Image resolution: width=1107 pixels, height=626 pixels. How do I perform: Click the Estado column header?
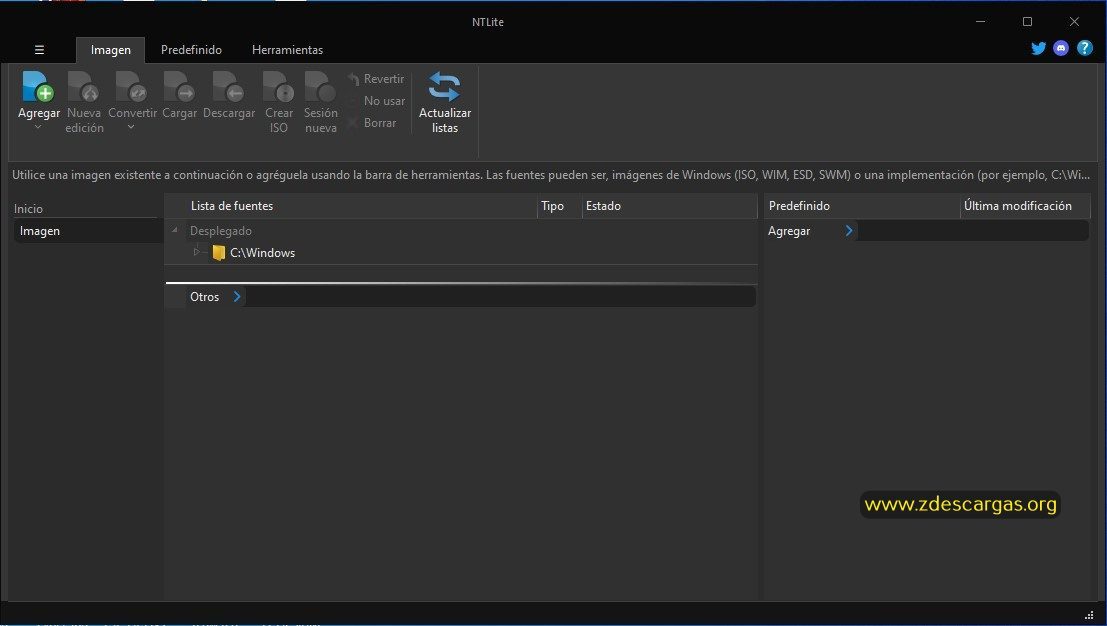click(x=603, y=206)
